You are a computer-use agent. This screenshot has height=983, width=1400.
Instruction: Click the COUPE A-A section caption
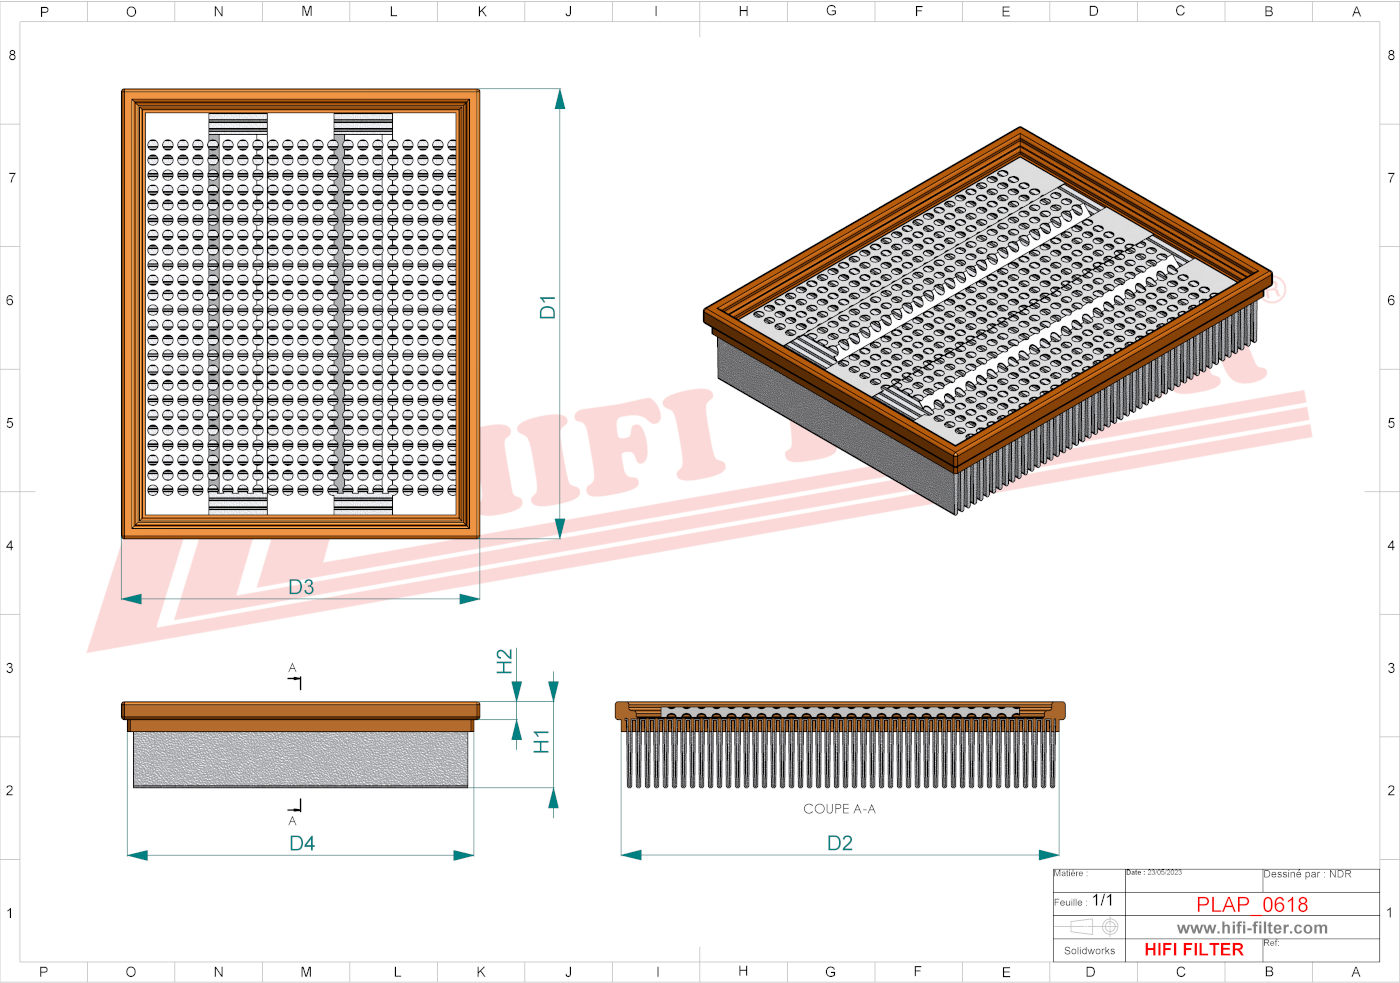(839, 809)
